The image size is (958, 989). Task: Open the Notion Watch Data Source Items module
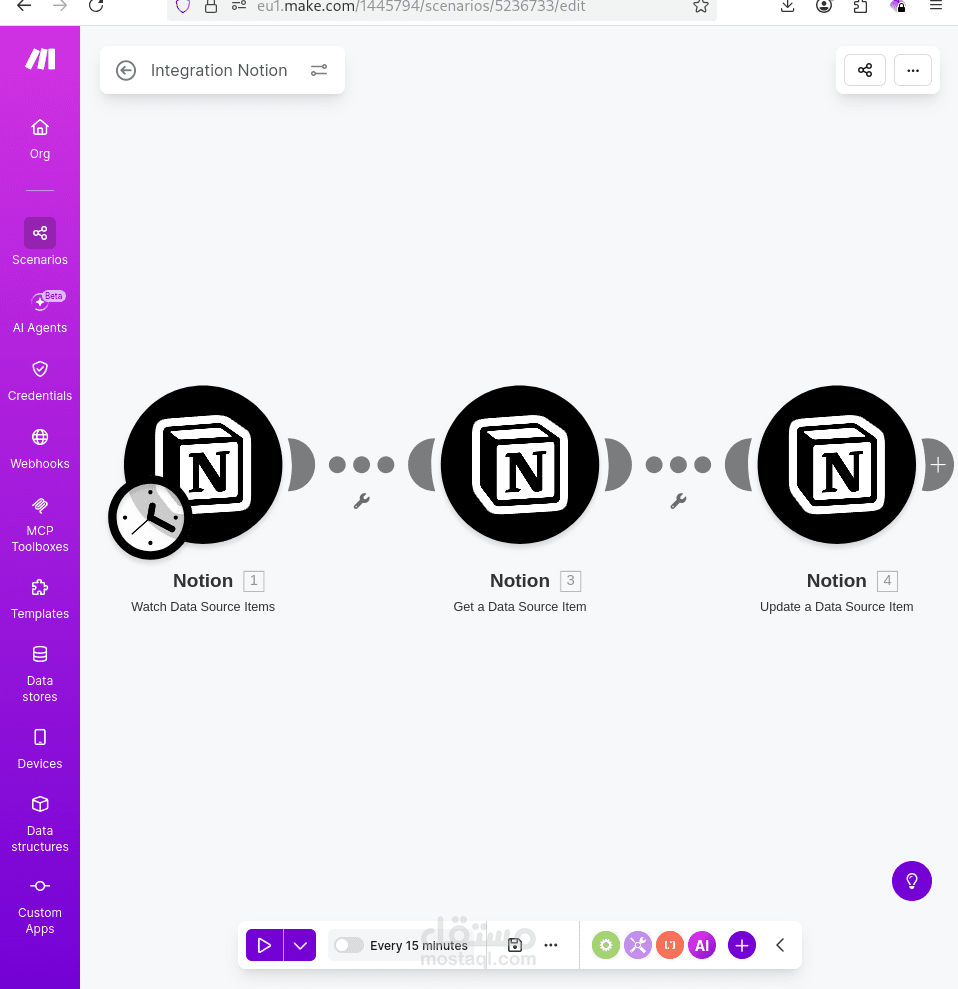[x=203, y=465]
